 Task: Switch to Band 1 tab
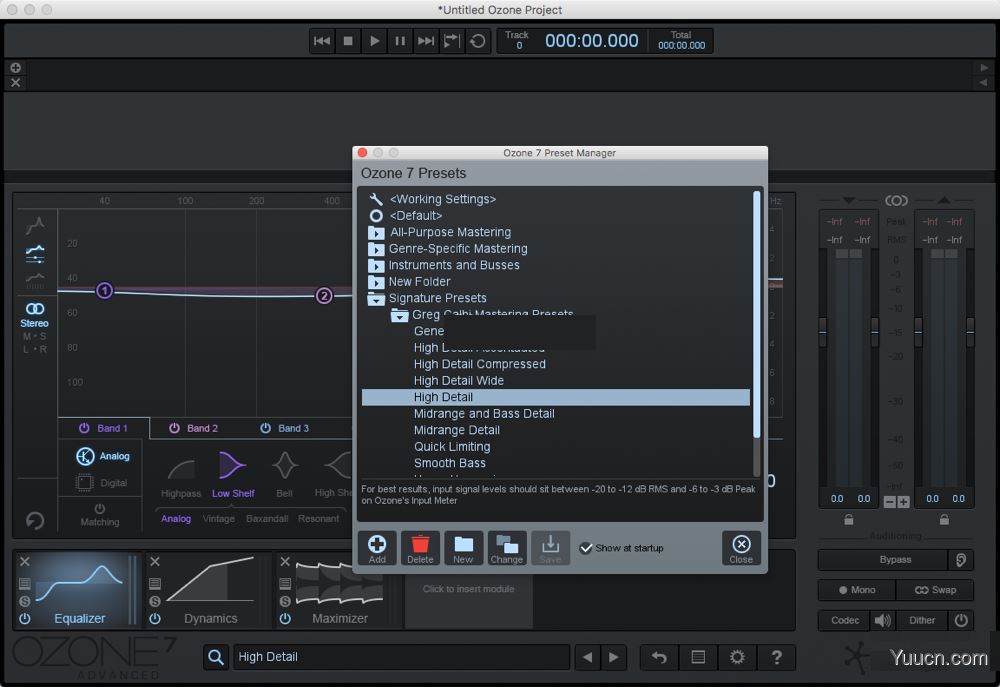pos(104,428)
